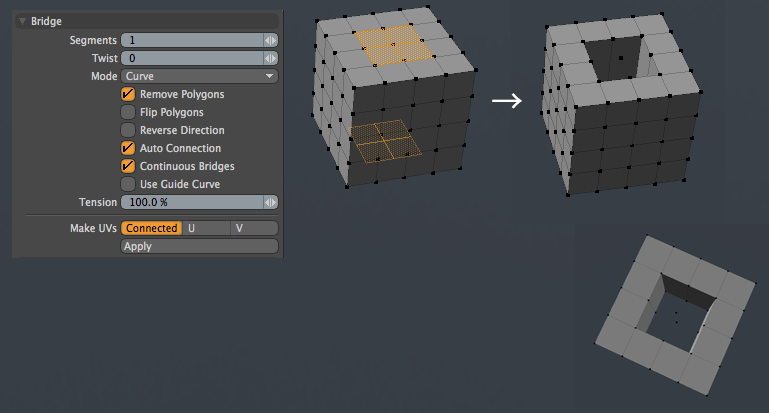Click the Segments stepper arrows

[x=271, y=40]
